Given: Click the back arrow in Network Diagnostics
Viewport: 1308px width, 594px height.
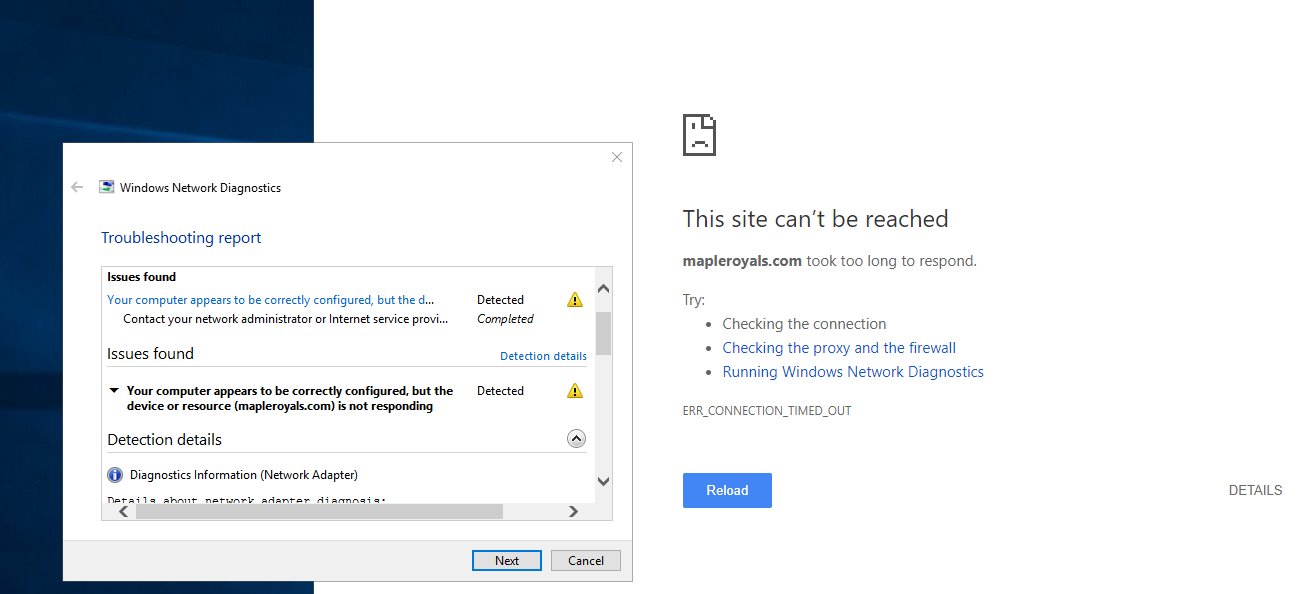Looking at the screenshot, I should click(x=77, y=187).
